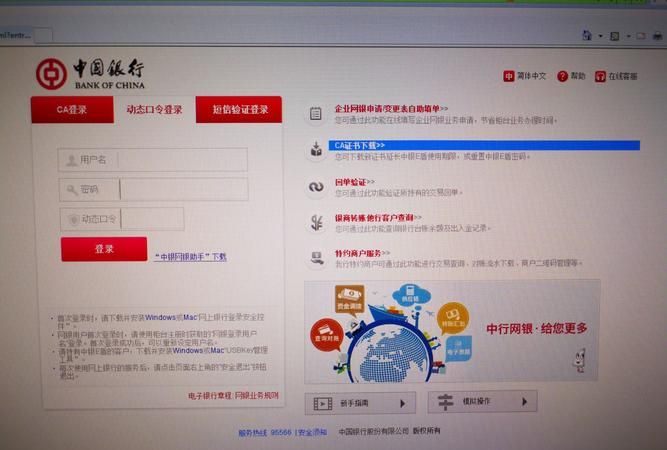Click Mac link for USBKey management tool
Viewport: 667px width, 450px height.
pos(217,351)
